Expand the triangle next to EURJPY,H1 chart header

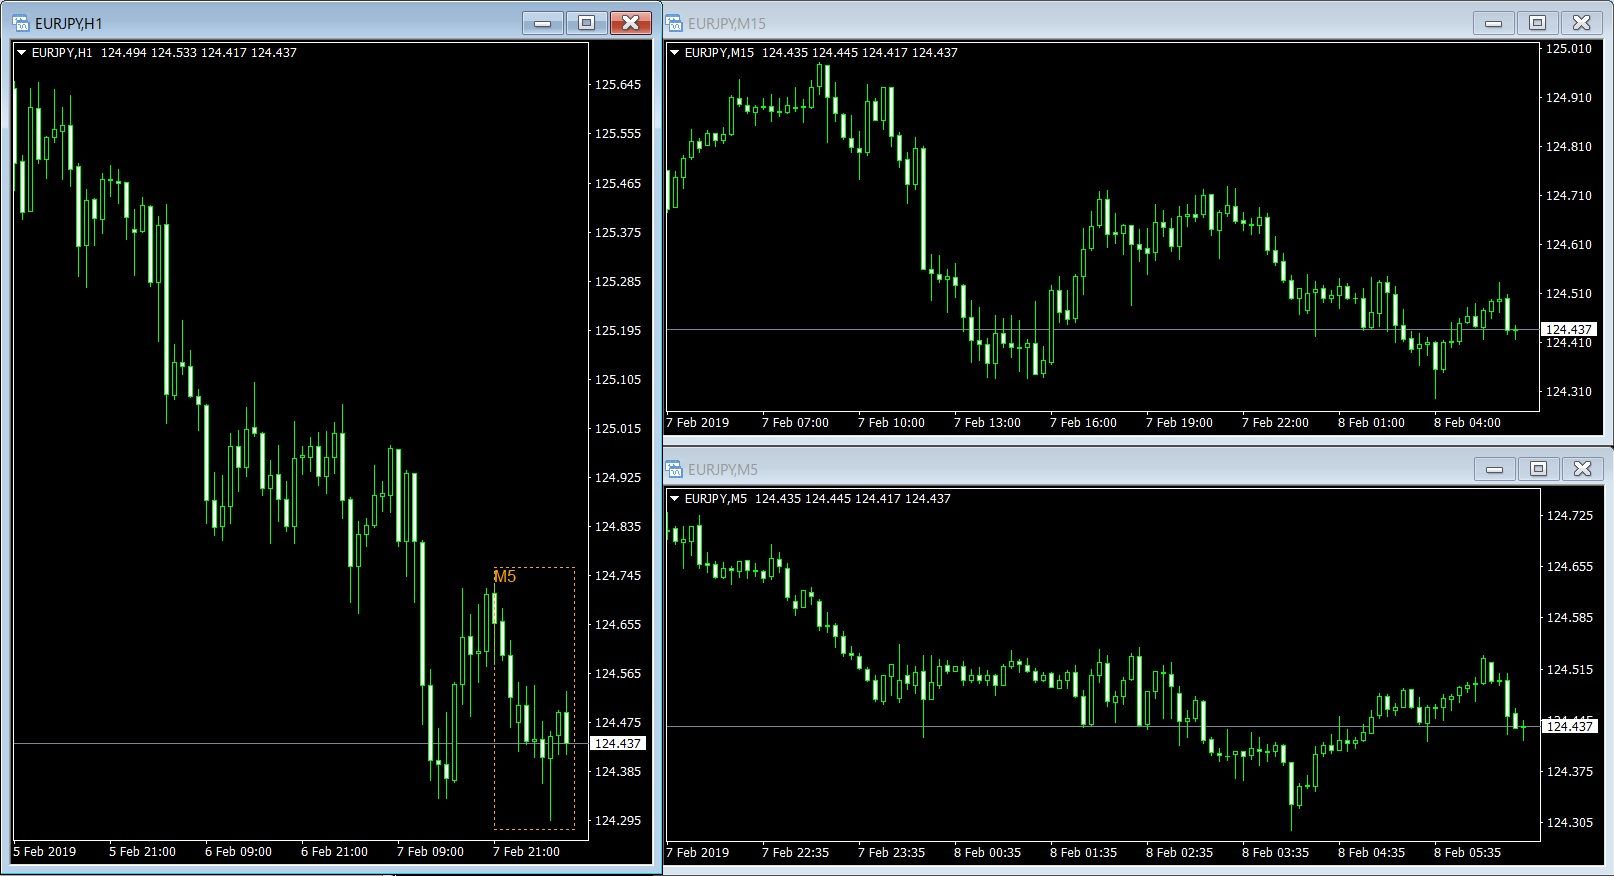pyautogui.click(x=22, y=53)
